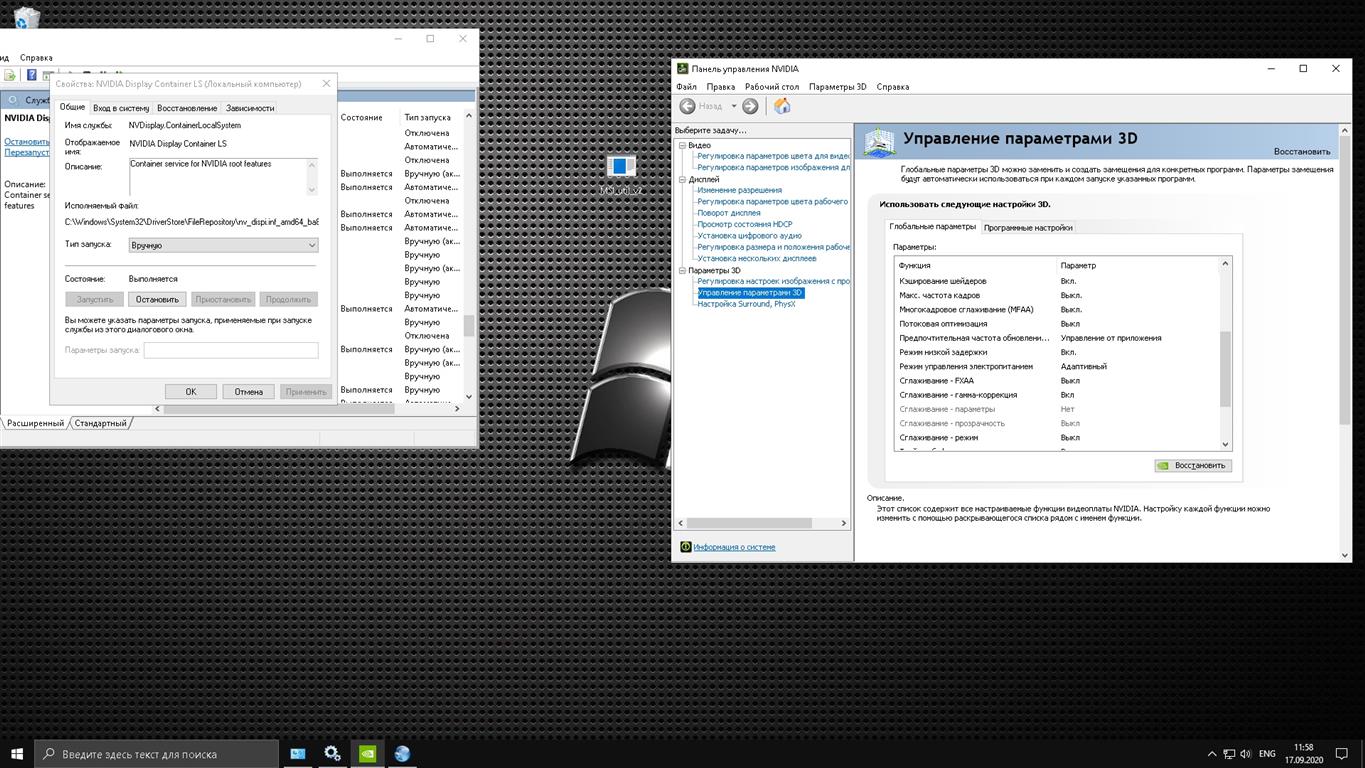Select Сглаживание - FXAA row
The width and height of the screenshot is (1365, 768).
pos(1056,380)
